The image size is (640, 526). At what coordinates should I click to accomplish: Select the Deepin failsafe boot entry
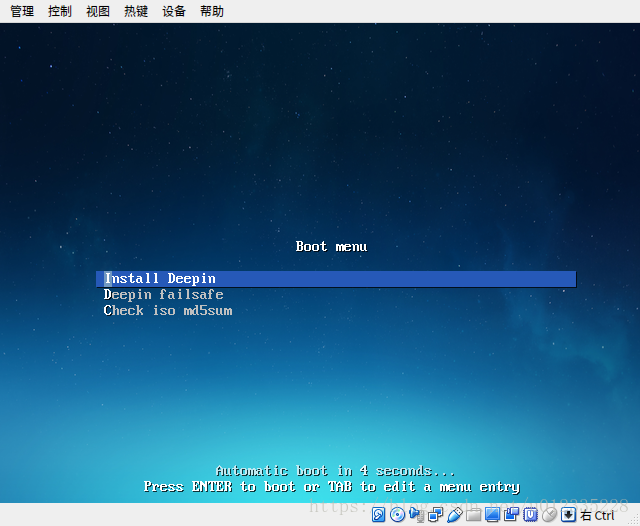coord(163,295)
